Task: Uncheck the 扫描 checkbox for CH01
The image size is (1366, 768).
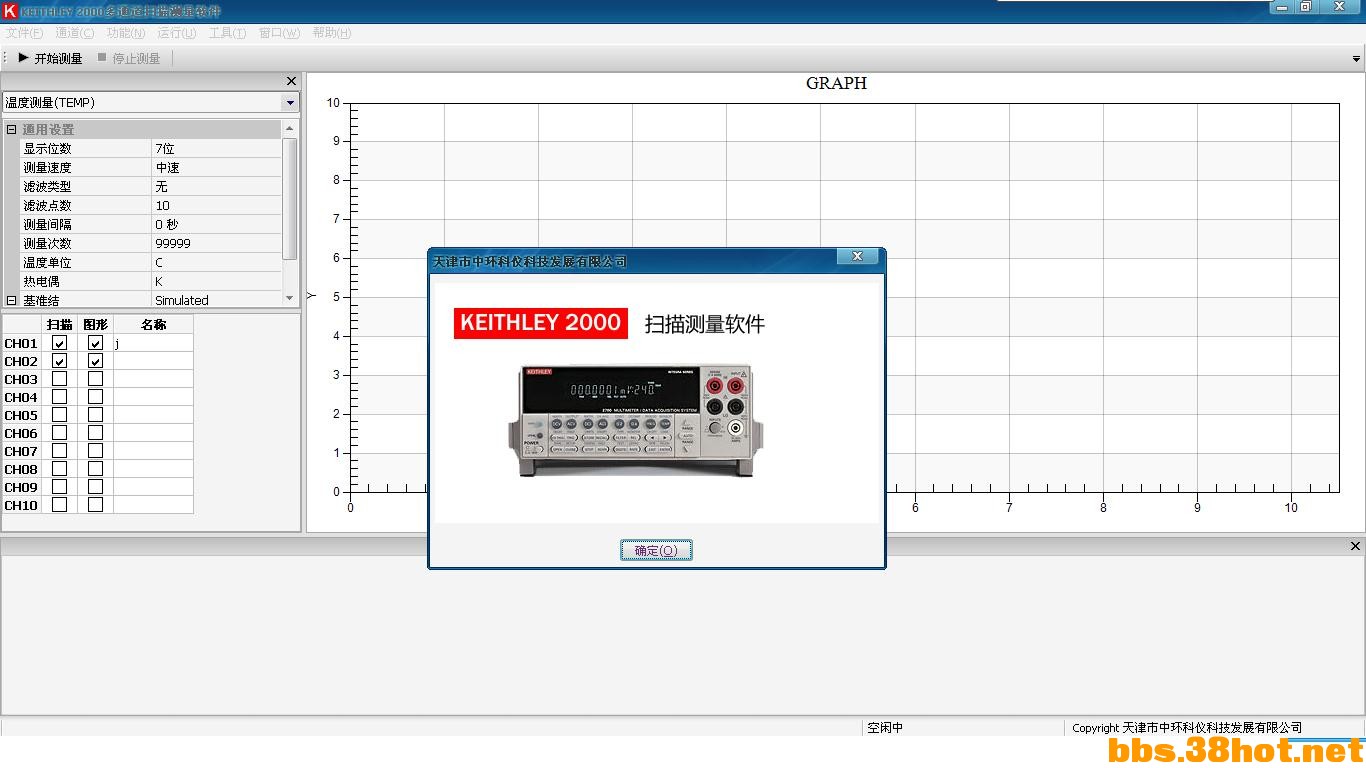Action: (60, 343)
